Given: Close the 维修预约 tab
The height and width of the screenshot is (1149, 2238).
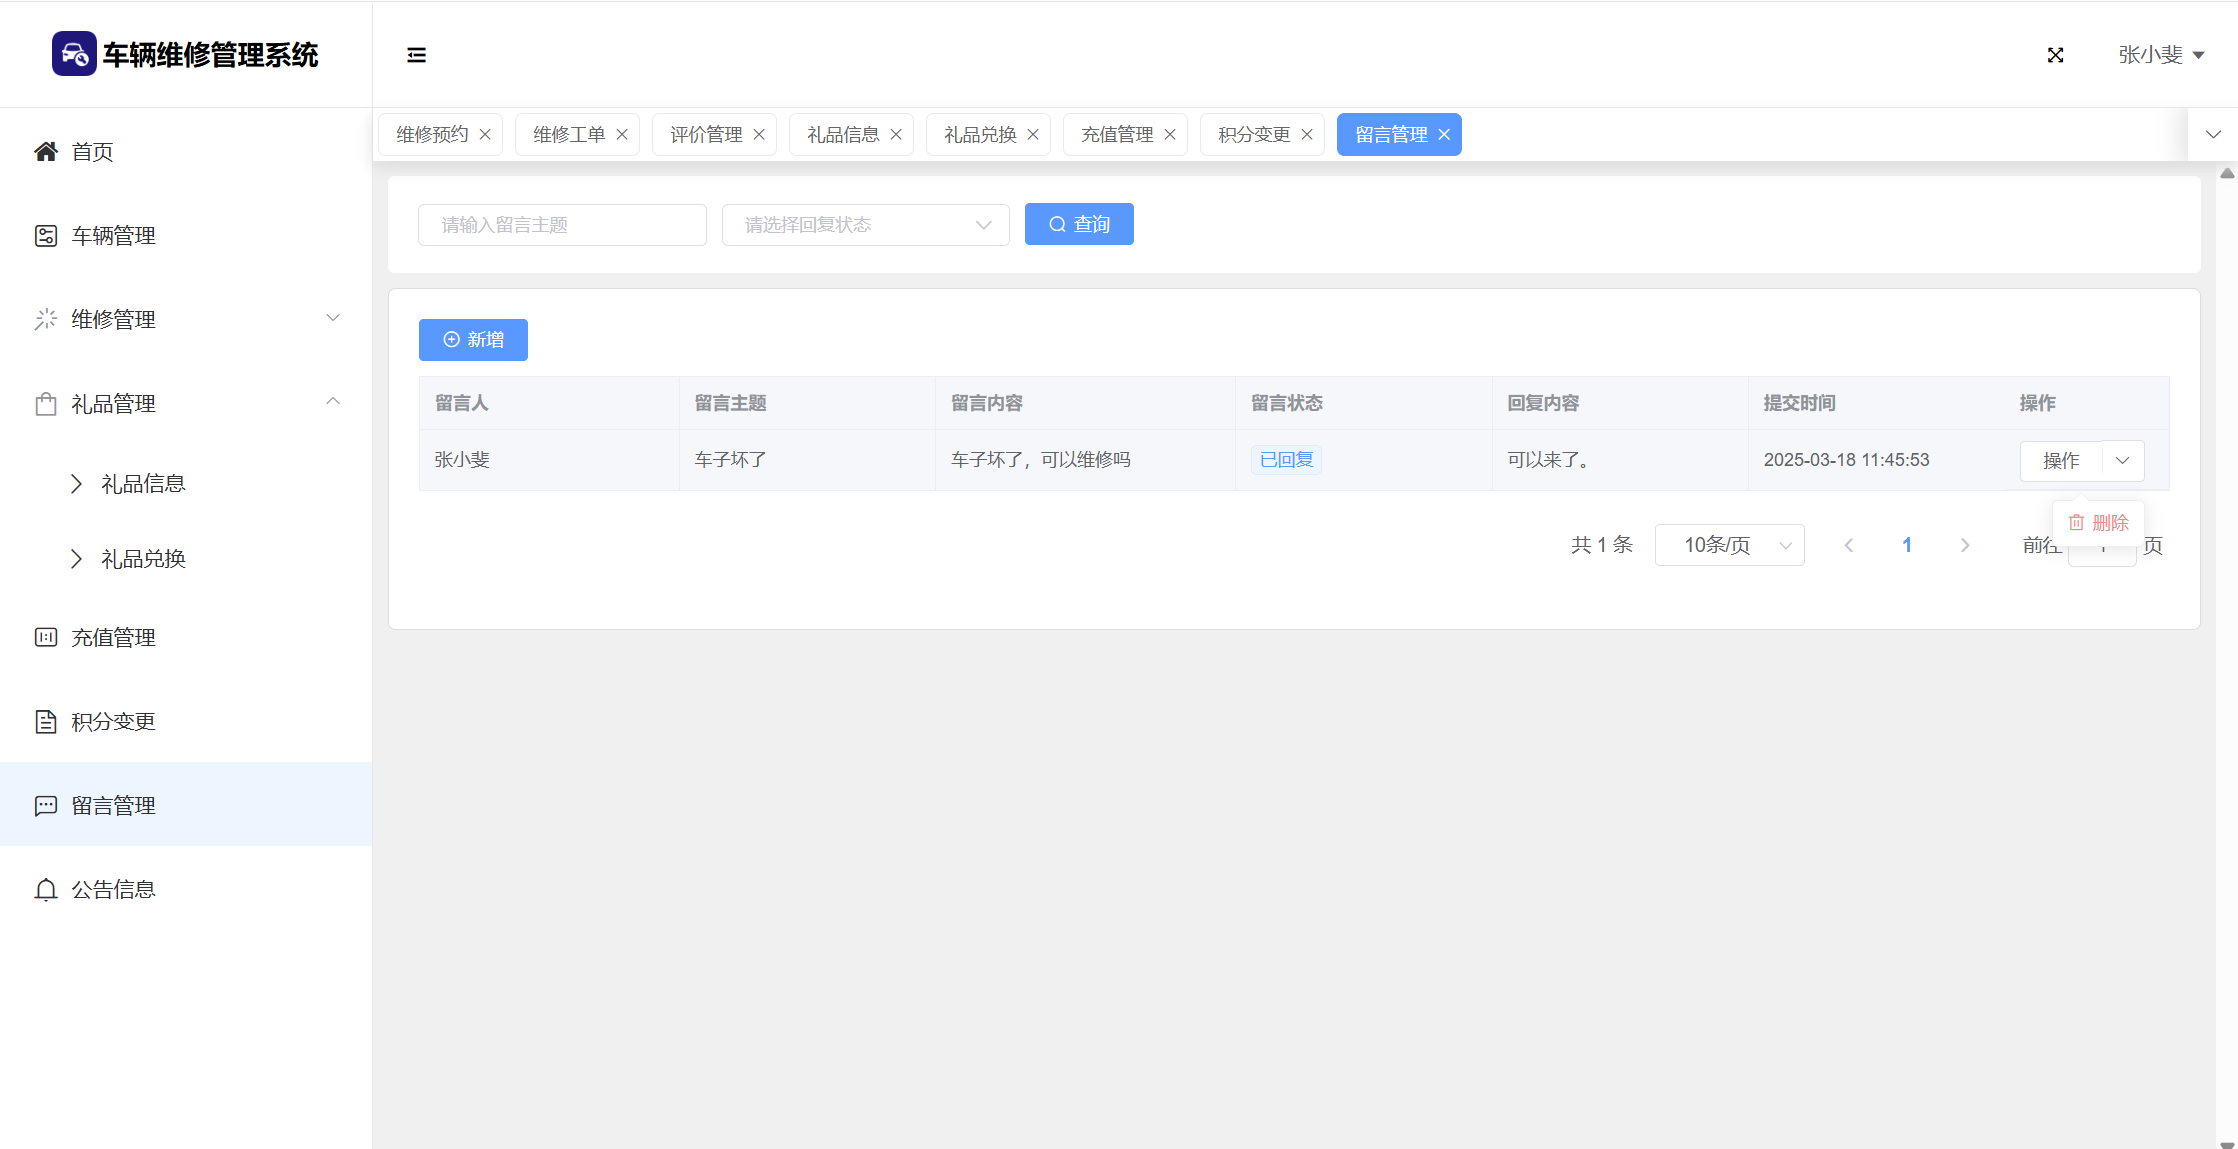Looking at the screenshot, I should pyautogui.click(x=485, y=134).
